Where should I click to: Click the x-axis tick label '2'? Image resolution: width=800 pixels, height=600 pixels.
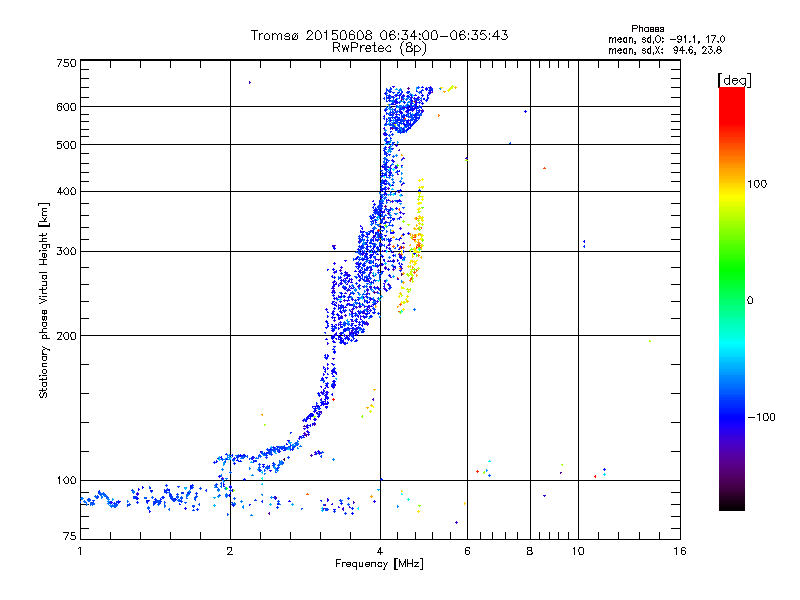click(x=230, y=551)
